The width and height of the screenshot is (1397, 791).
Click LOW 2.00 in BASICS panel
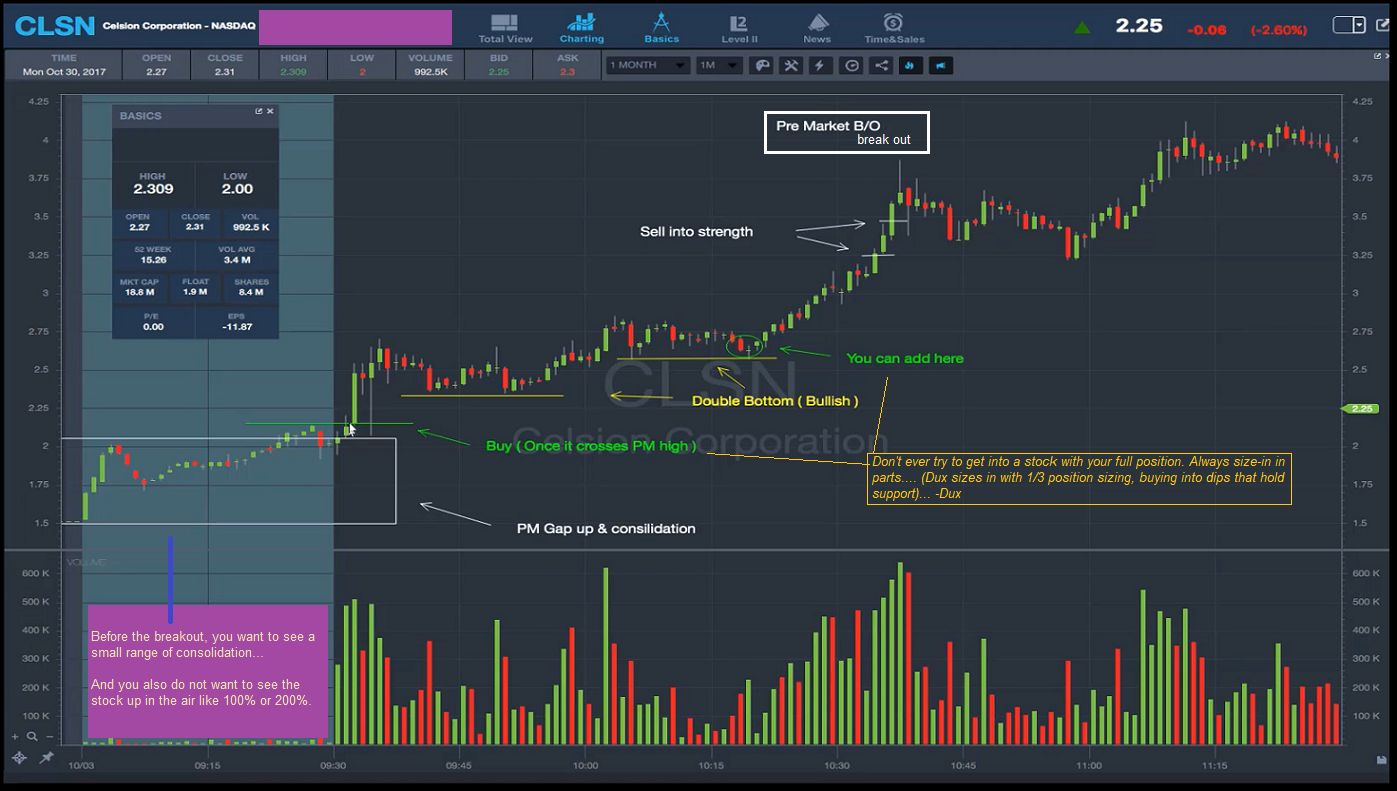tap(237, 183)
